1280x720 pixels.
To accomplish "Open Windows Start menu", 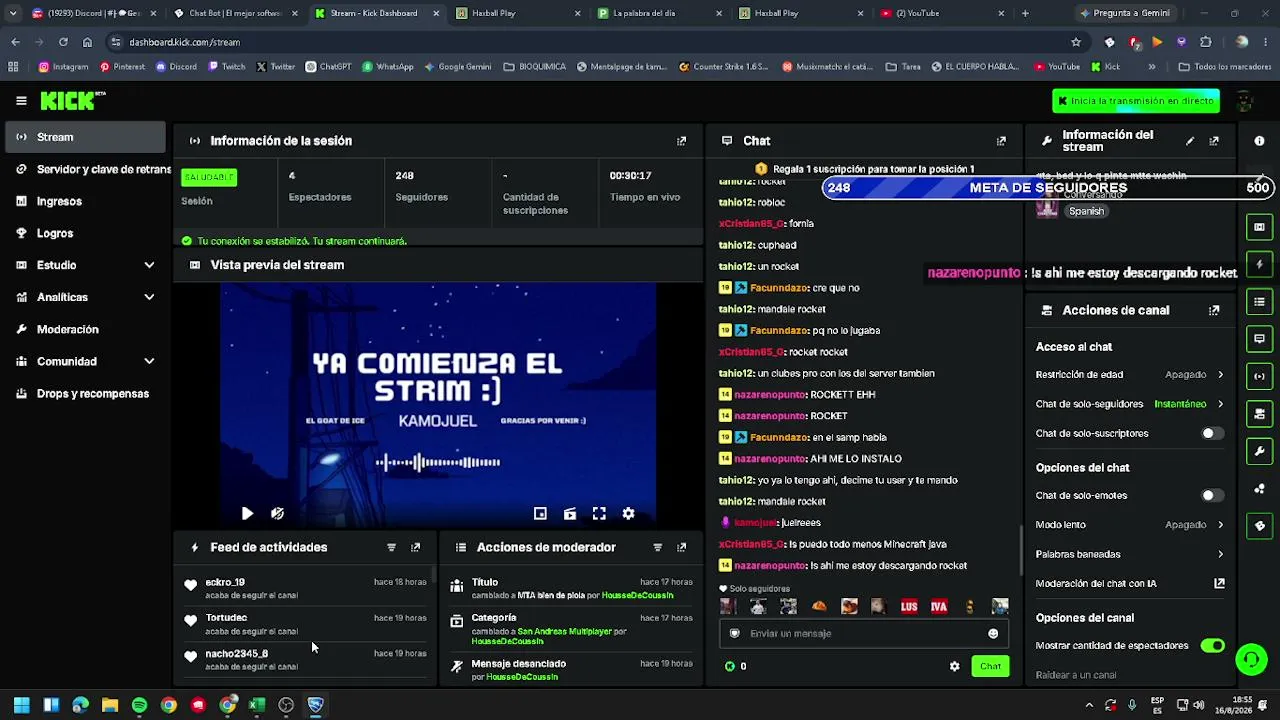I will point(21,705).
